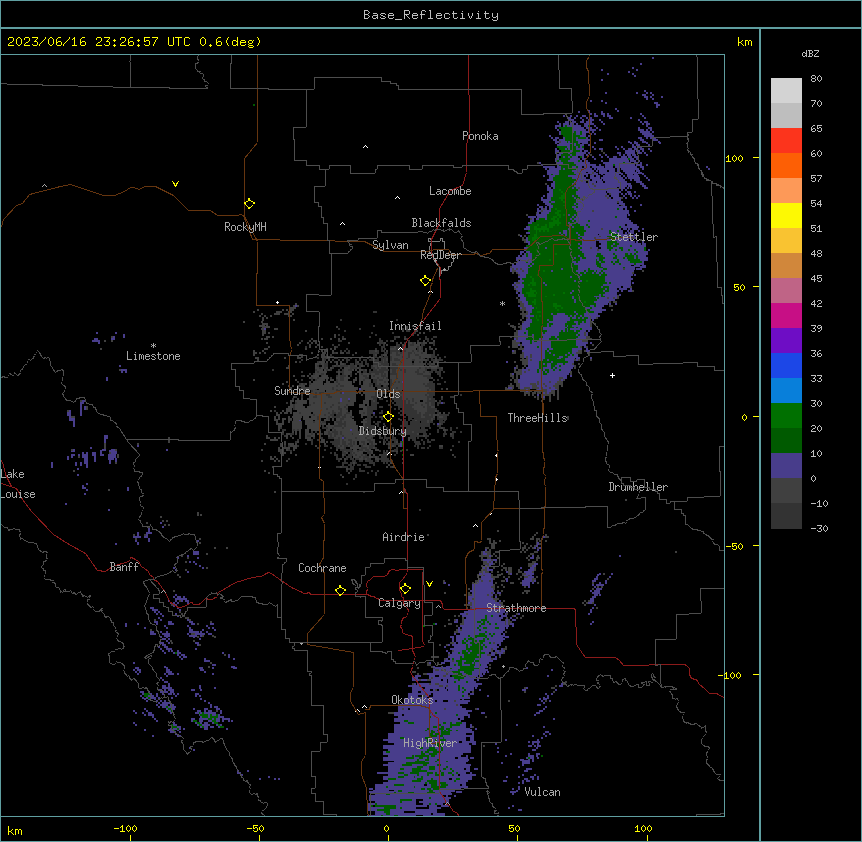Screen dimensions: 862x842
Task: Click the Base_Reflectivity title text
Action: click(x=431, y=15)
